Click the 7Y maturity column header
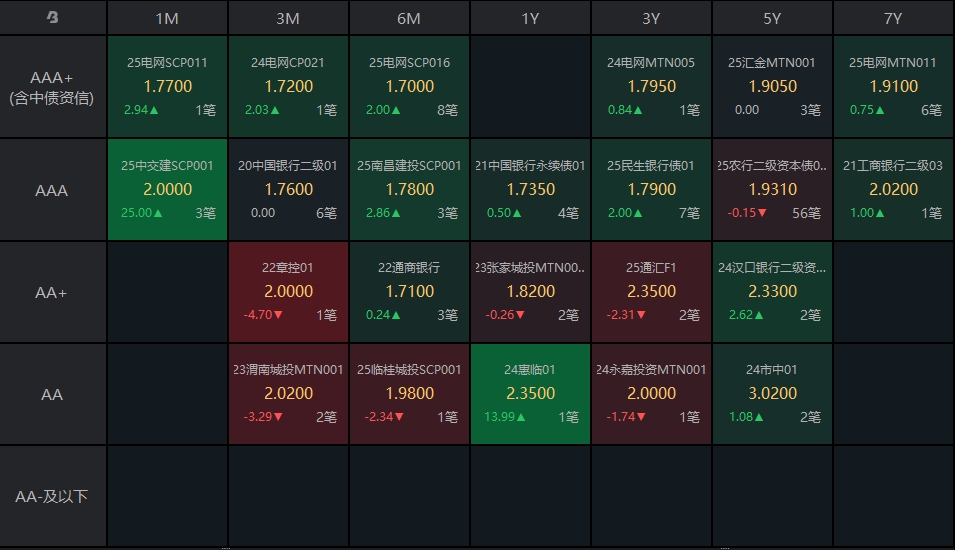Screen dimensions: 955x550 [893, 18]
